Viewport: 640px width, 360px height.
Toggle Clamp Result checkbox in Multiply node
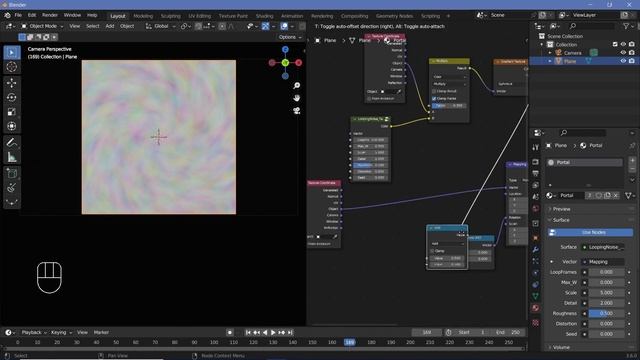[x=434, y=91]
